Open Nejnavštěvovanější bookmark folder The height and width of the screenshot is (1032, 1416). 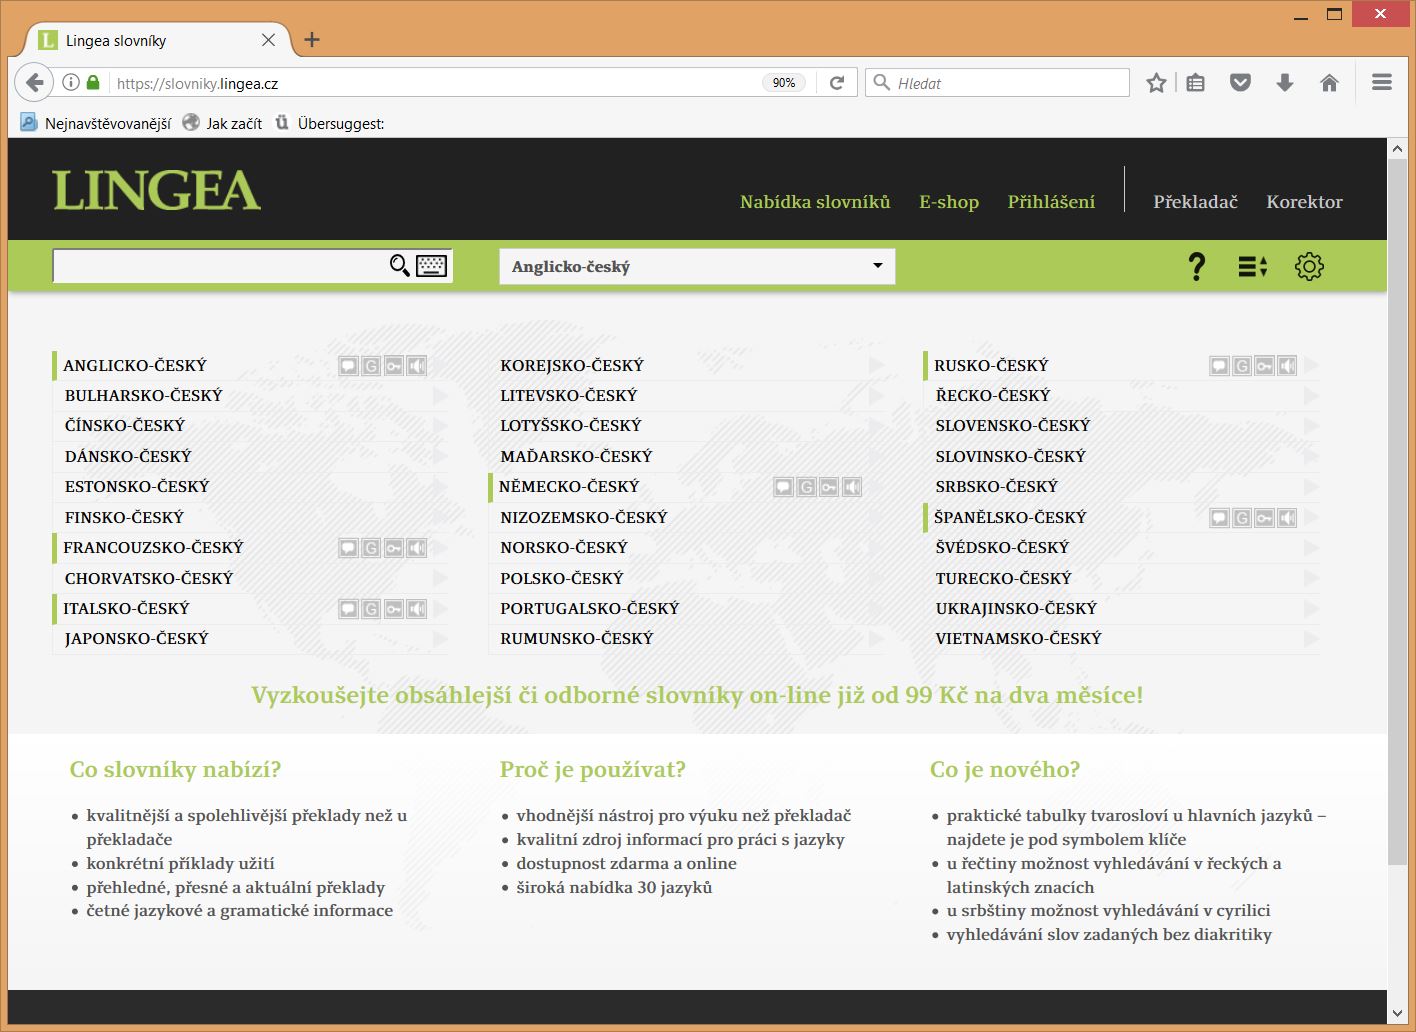(96, 123)
